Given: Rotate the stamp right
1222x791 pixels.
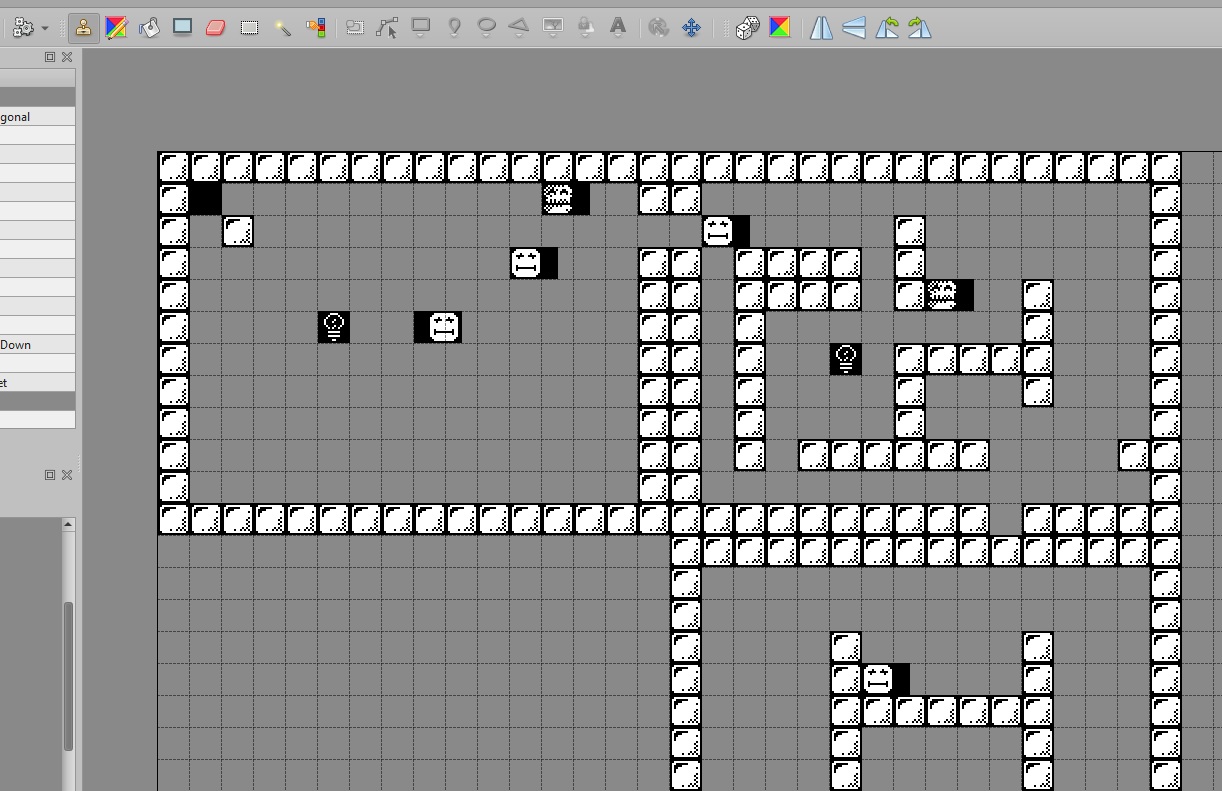Looking at the screenshot, I should click(x=920, y=28).
